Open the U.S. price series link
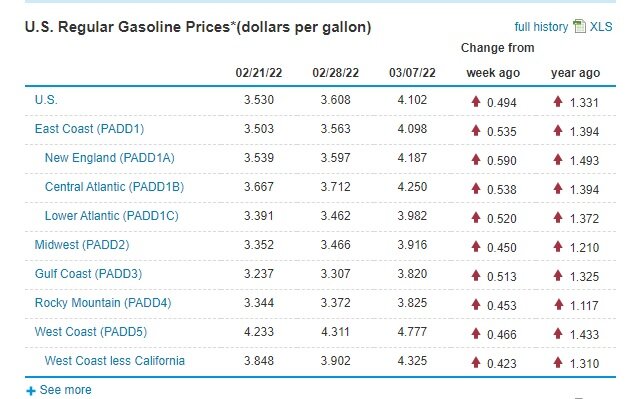This screenshot has height=399, width=631. point(46,100)
